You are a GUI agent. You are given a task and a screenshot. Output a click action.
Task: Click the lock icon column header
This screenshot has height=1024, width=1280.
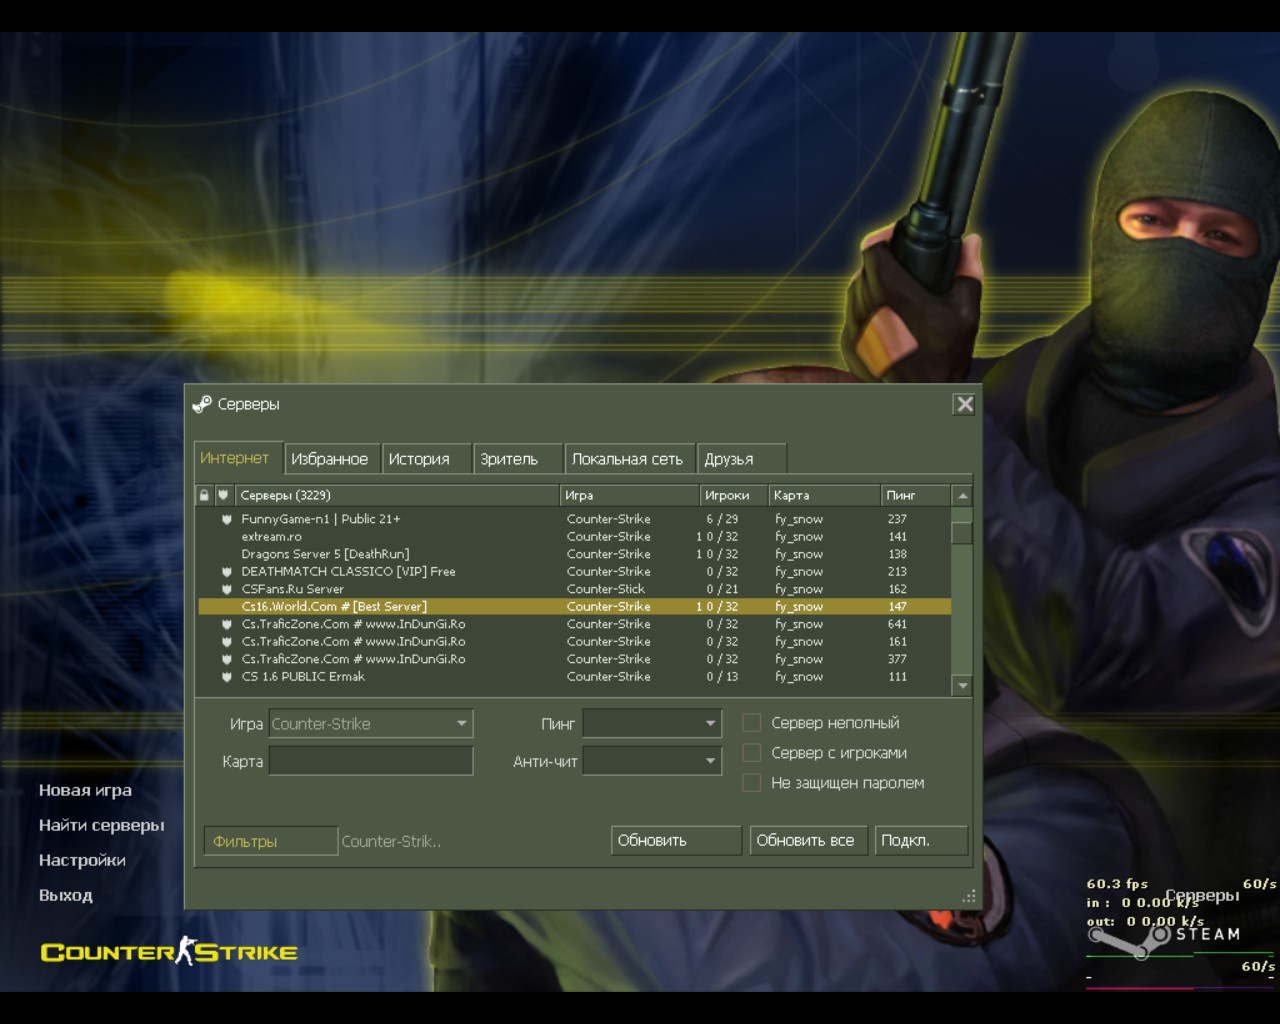coord(204,495)
